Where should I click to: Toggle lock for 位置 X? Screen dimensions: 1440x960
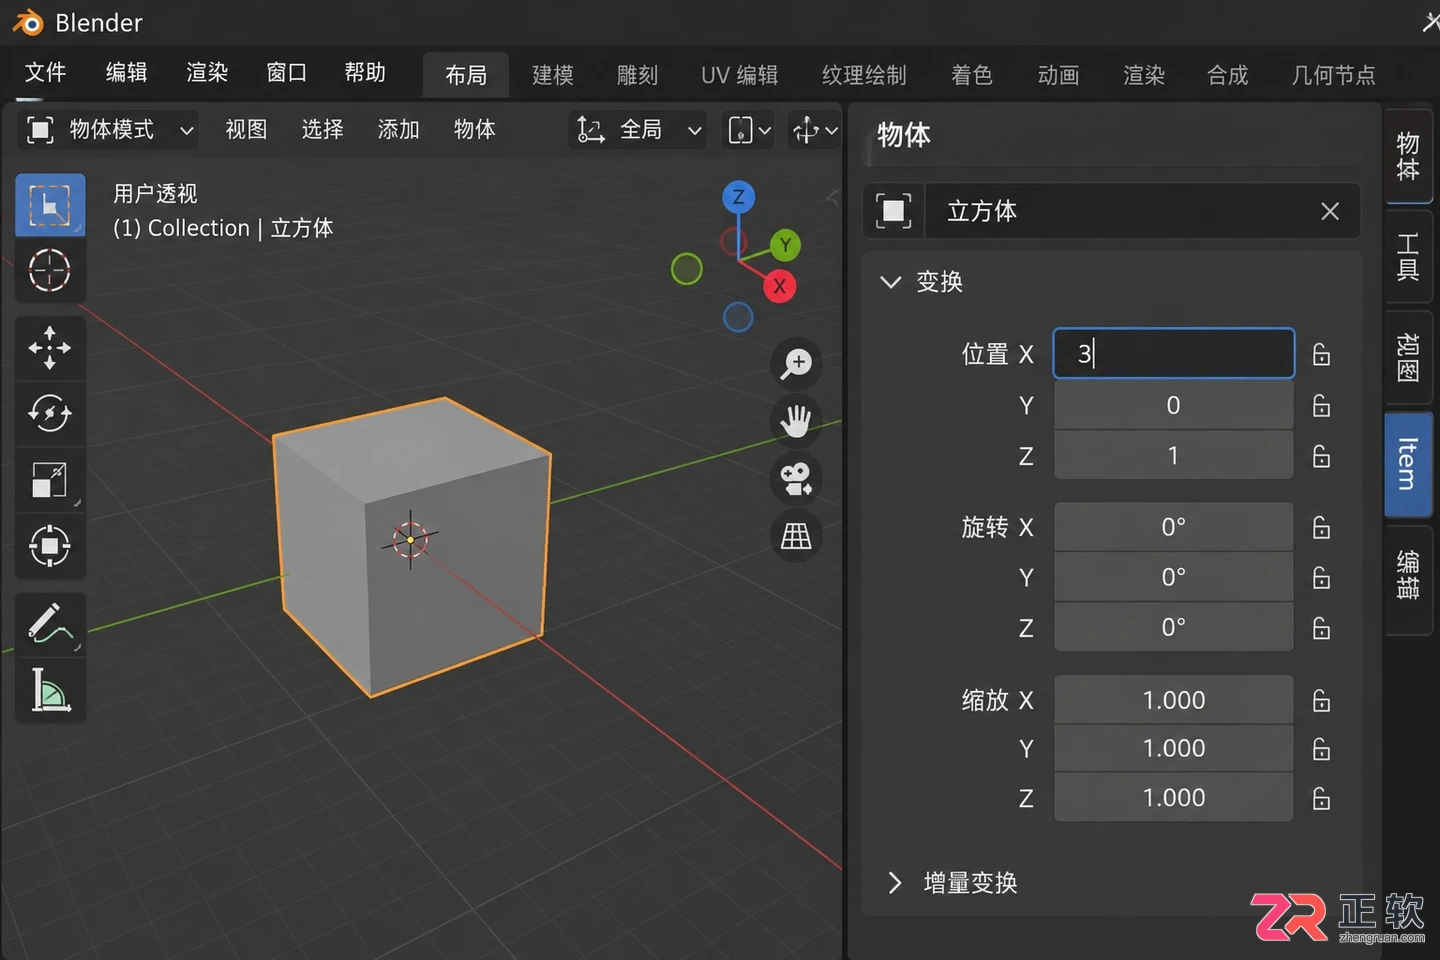click(1321, 354)
